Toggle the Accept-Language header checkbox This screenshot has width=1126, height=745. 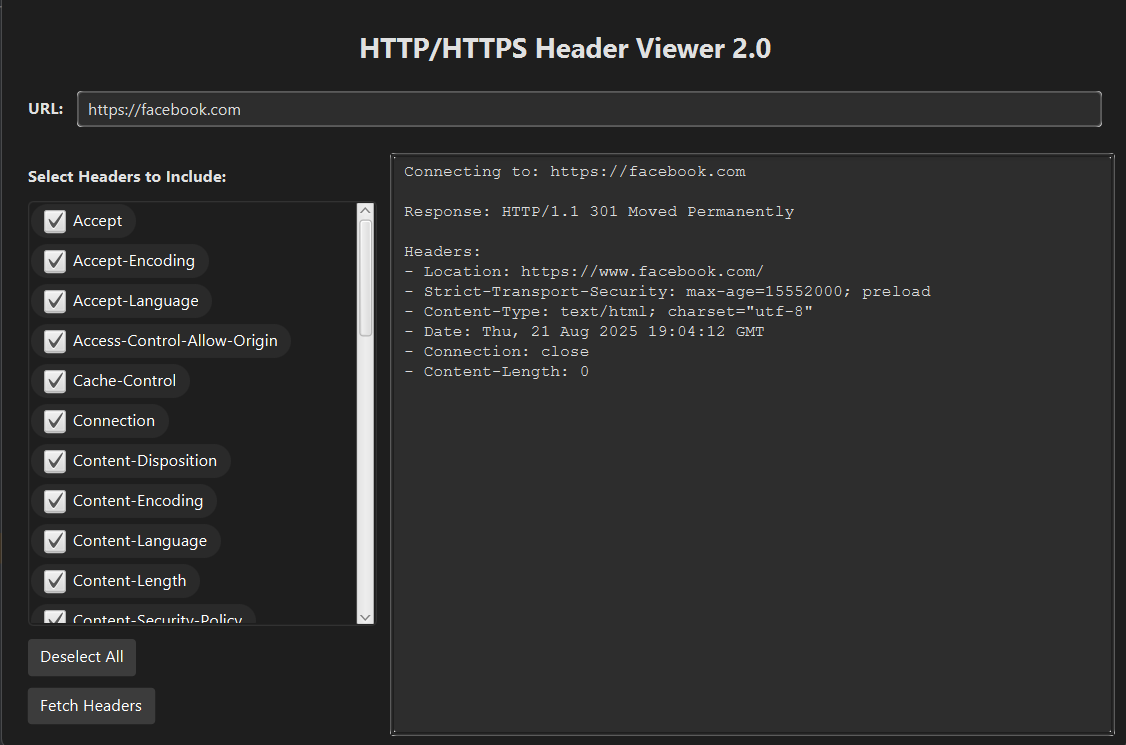55,301
